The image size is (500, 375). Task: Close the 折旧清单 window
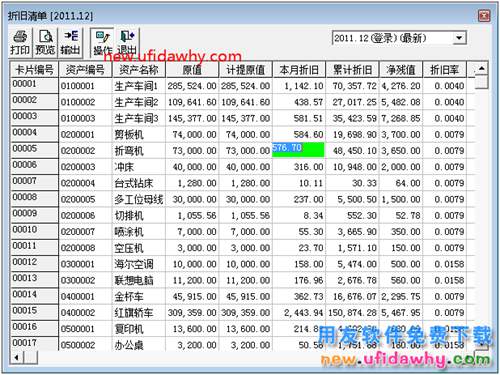[484, 15]
